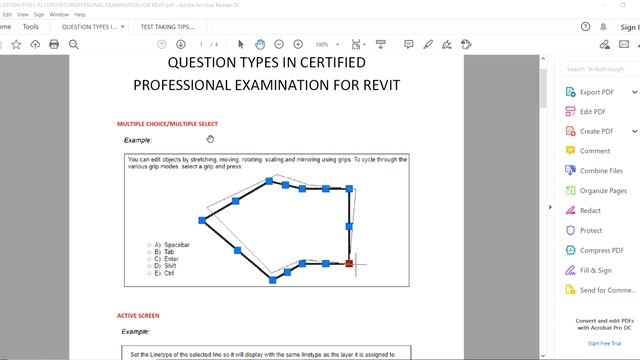Image resolution: width=640 pixels, height=360 pixels.
Task: Open the View menu
Action: 22,14
